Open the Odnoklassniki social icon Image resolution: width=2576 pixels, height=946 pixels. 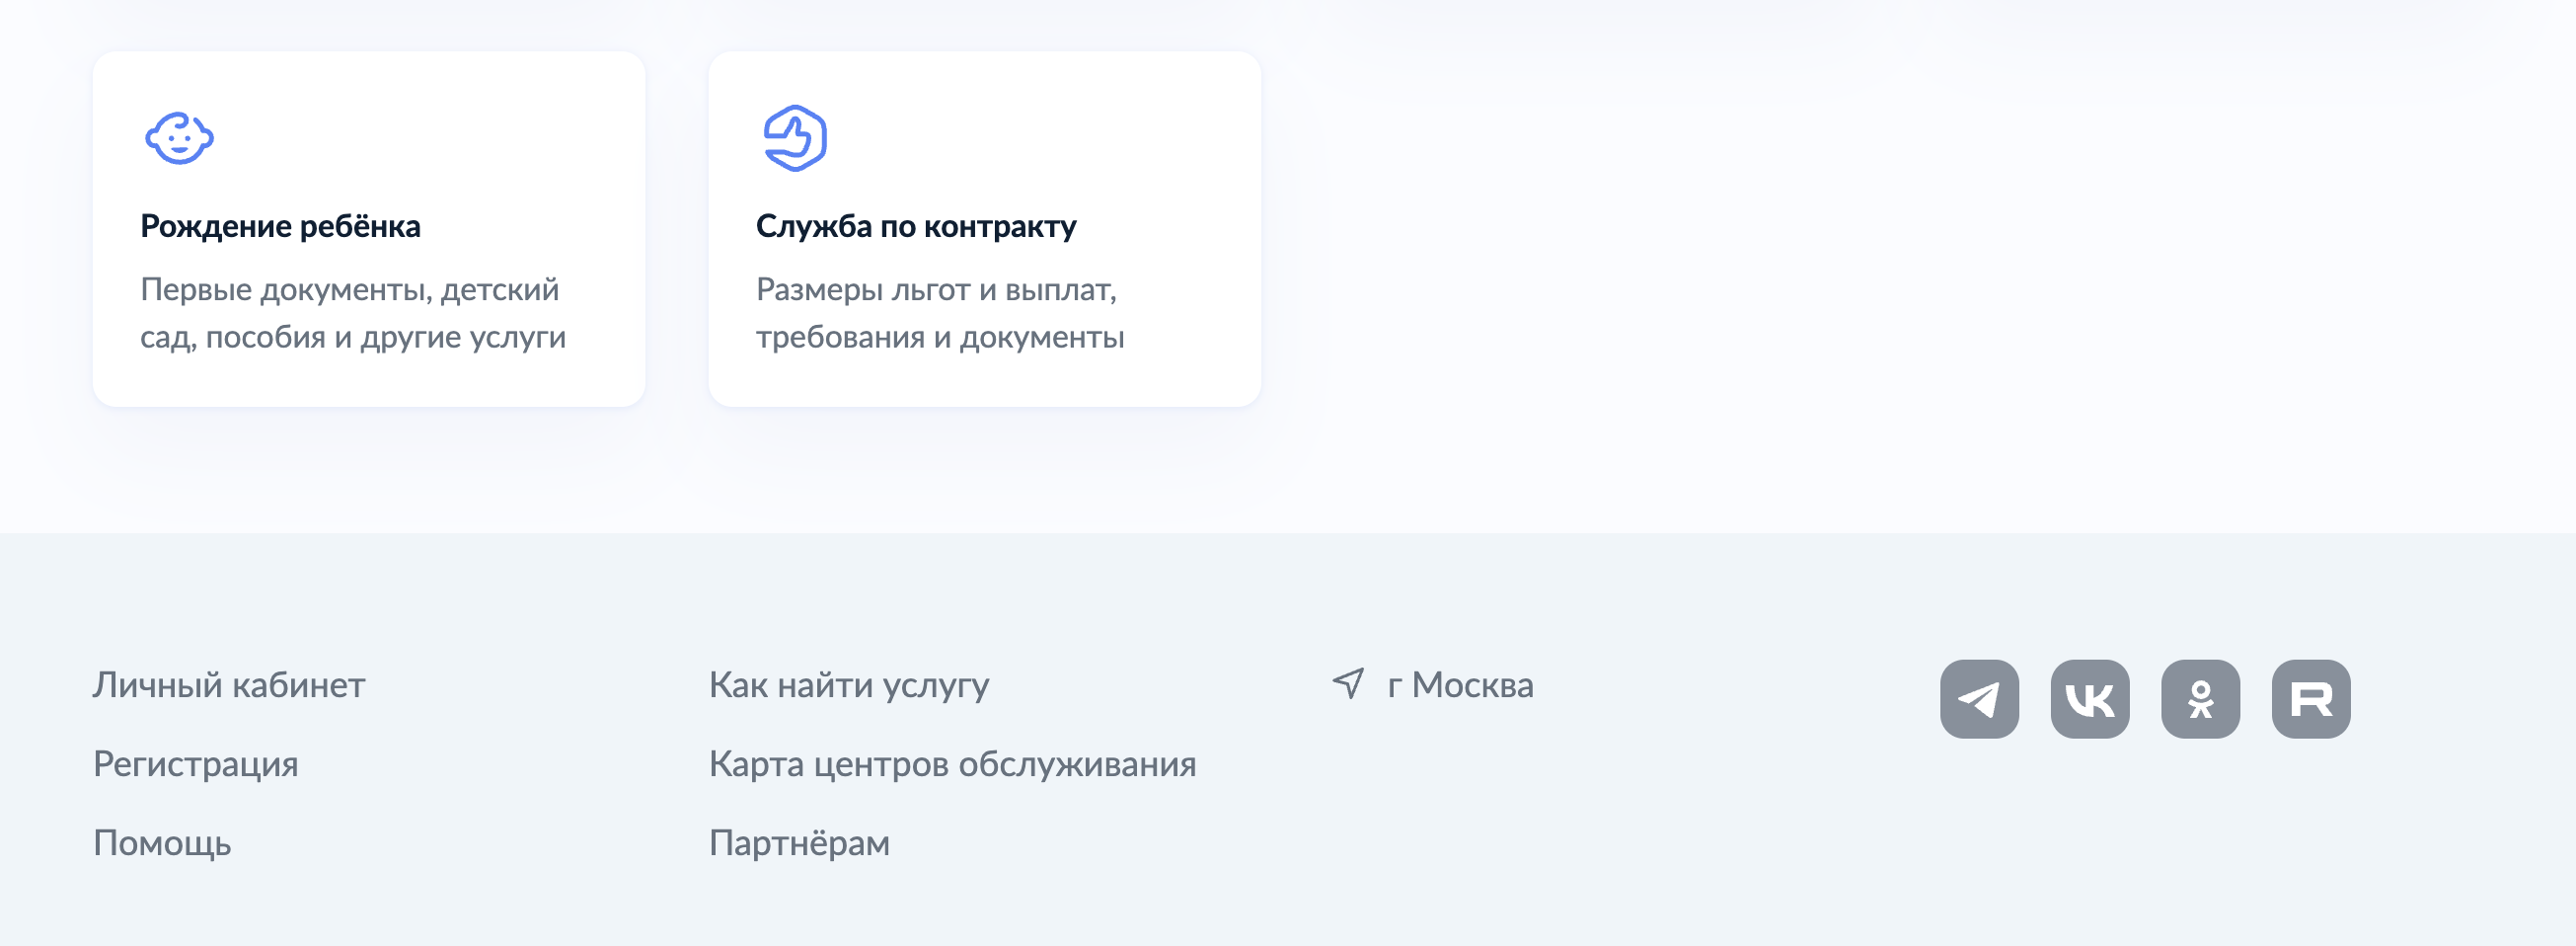click(2200, 699)
